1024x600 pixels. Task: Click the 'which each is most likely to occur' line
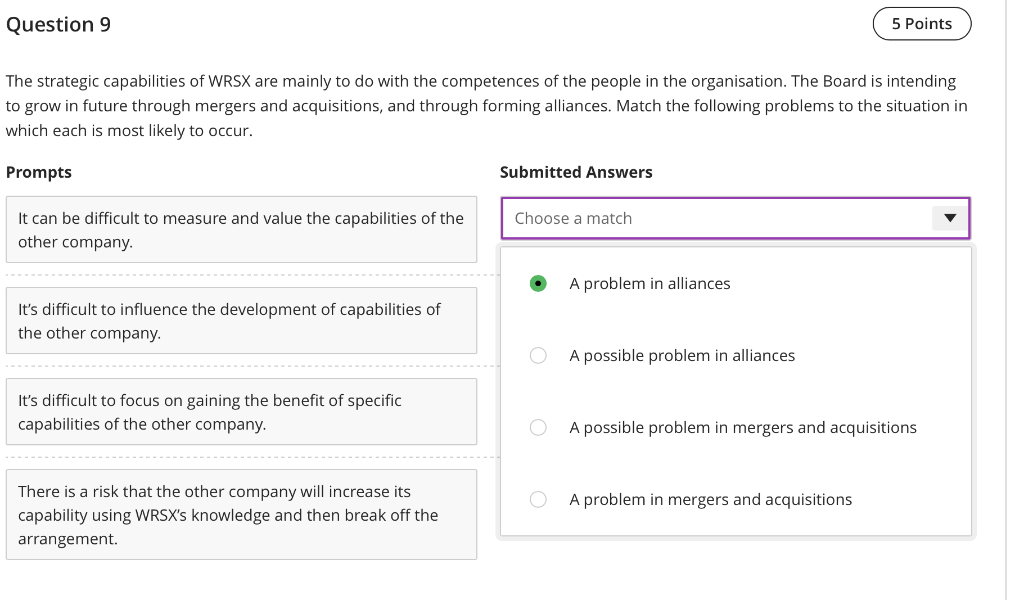pyautogui.click(x=129, y=130)
